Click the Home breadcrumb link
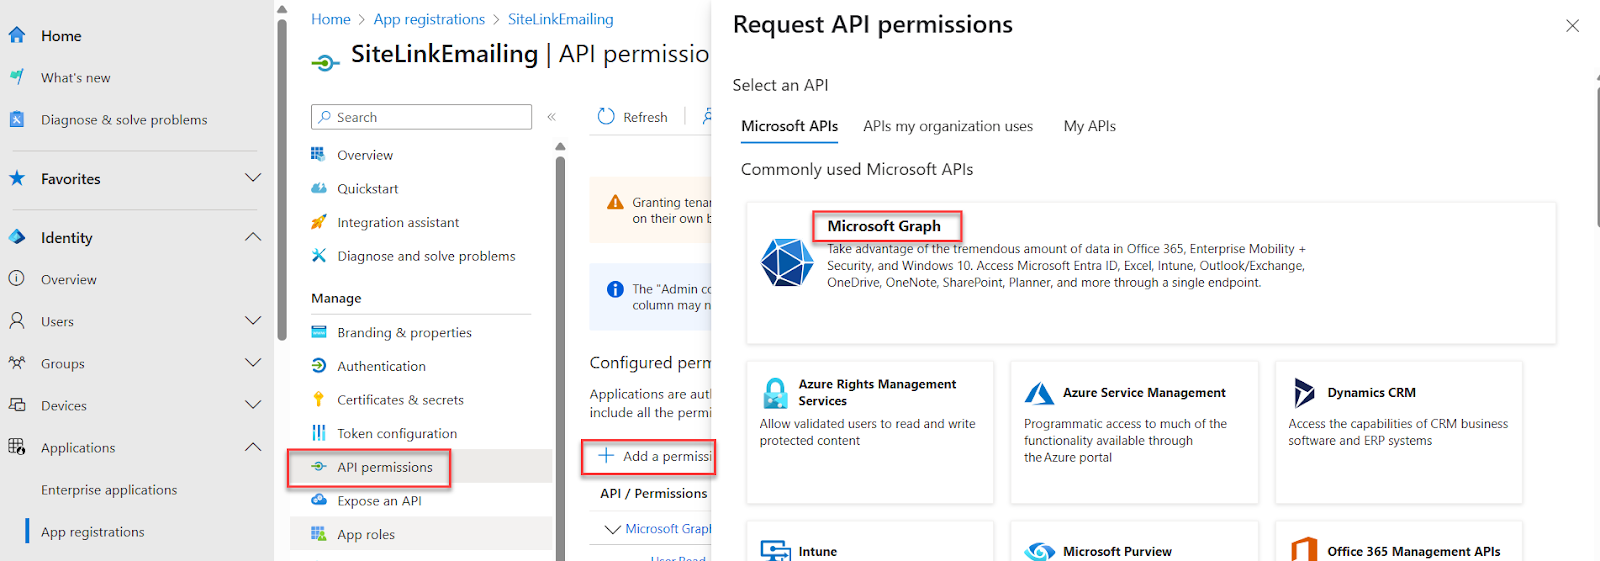Screen dimensions: 1600x561 point(330,19)
